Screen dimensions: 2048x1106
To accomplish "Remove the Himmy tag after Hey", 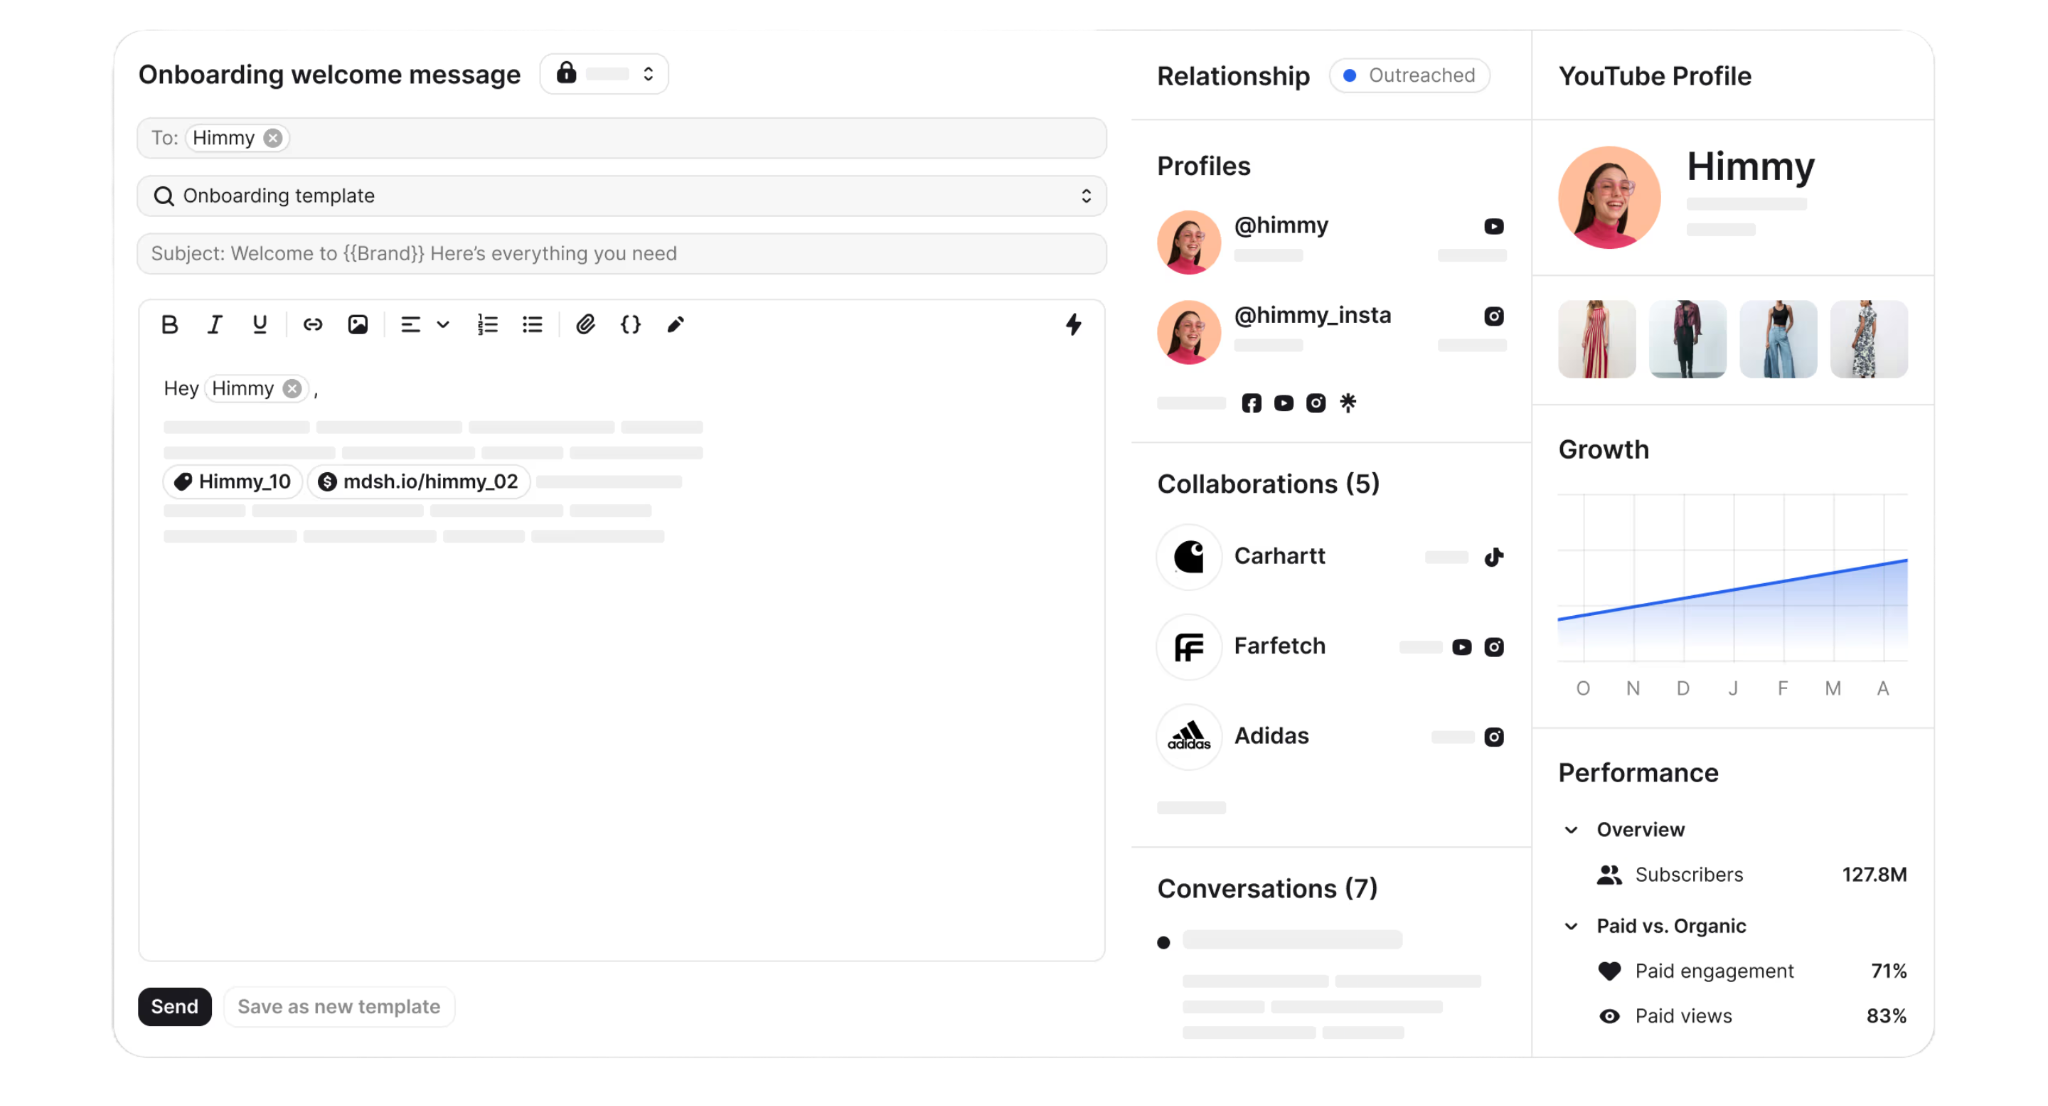I will (292, 388).
